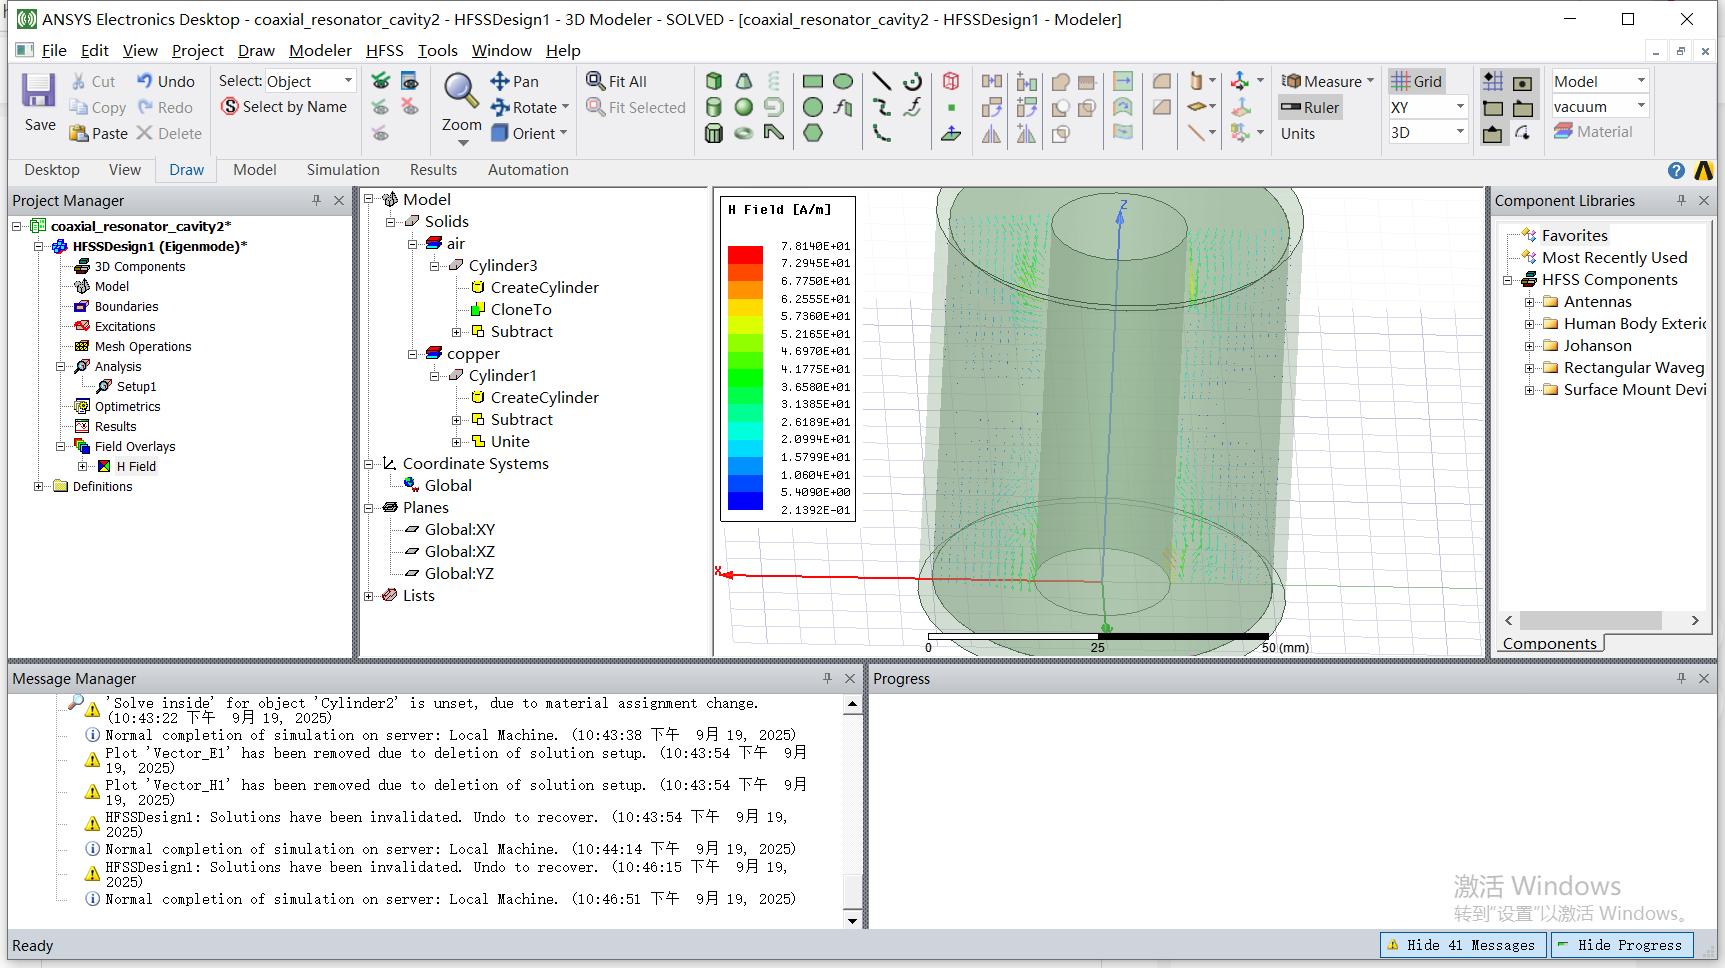Click the Zoom magnifier icon

(x=461, y=91)
